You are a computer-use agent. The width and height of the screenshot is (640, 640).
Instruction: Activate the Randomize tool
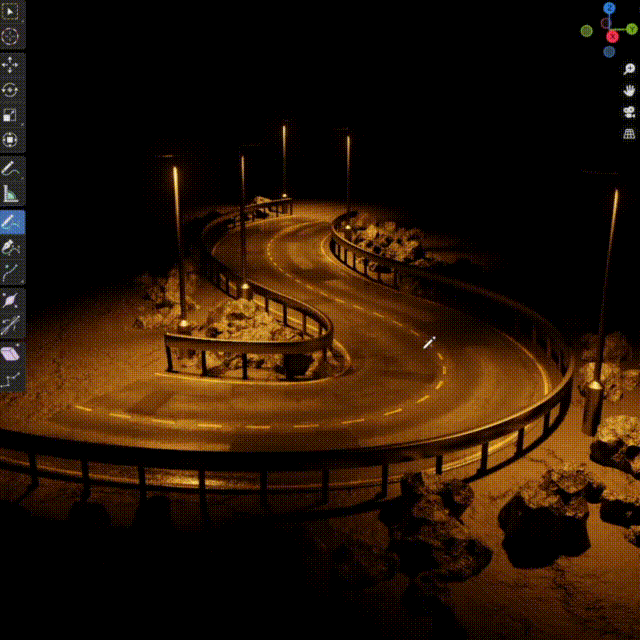(11, 379)
